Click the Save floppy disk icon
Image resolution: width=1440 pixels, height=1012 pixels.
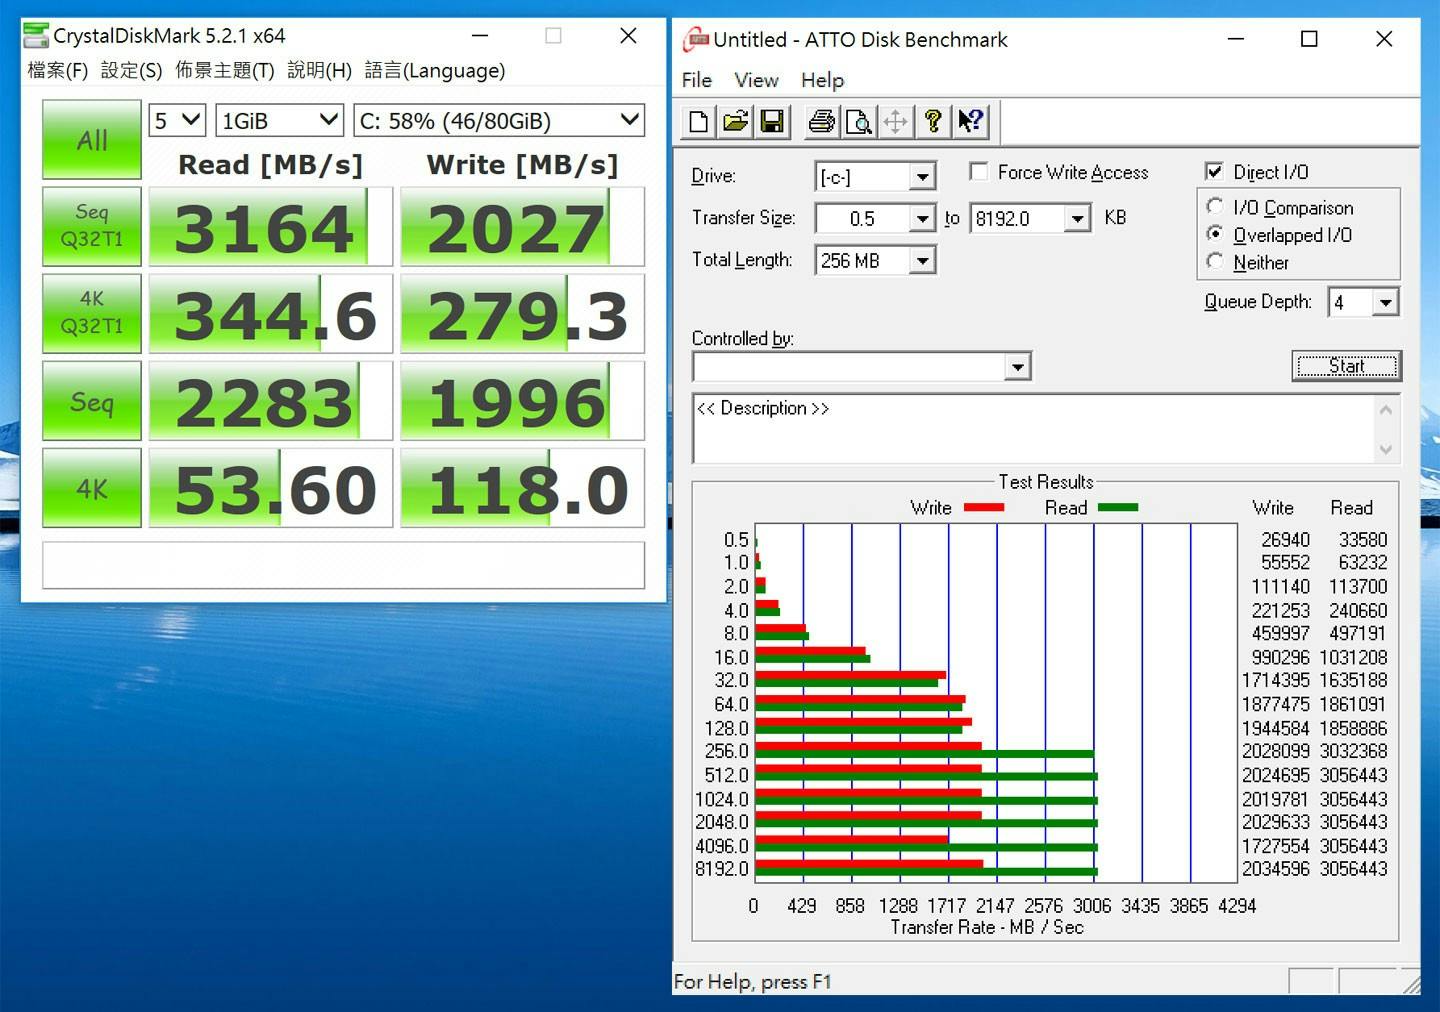[772, 122]
